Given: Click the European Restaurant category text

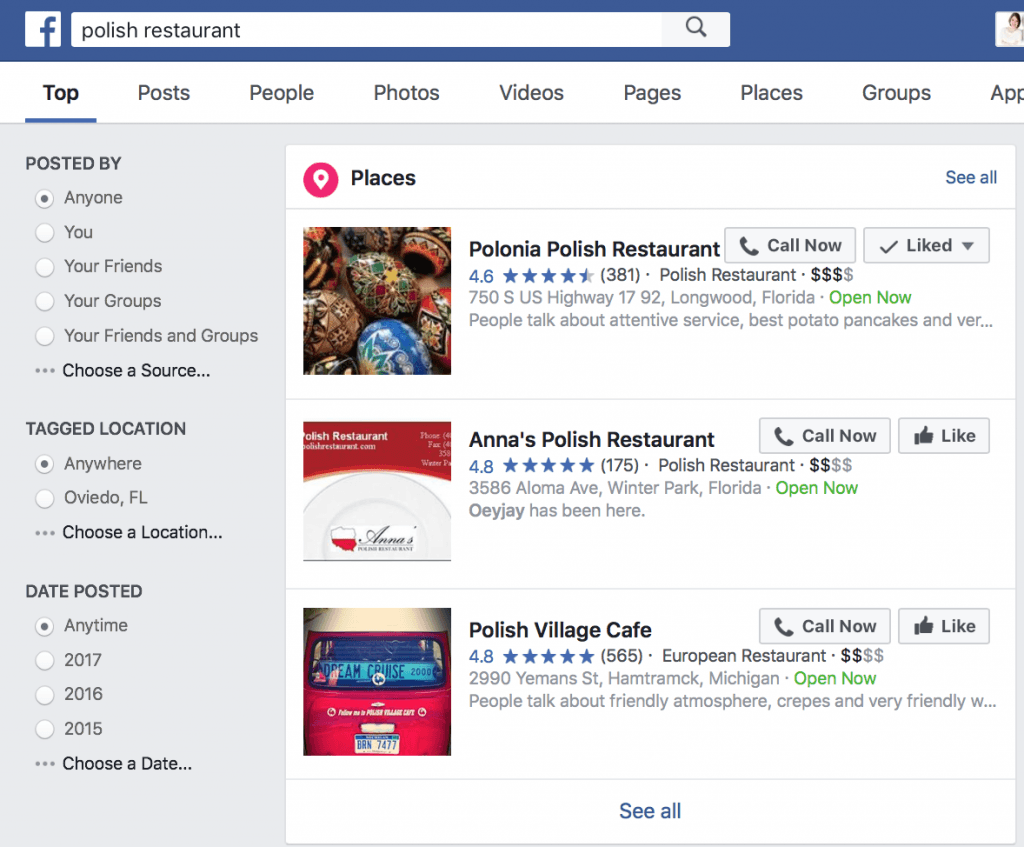Looking at the screenshot, I should pyautogui.click(x=744, y=656).
